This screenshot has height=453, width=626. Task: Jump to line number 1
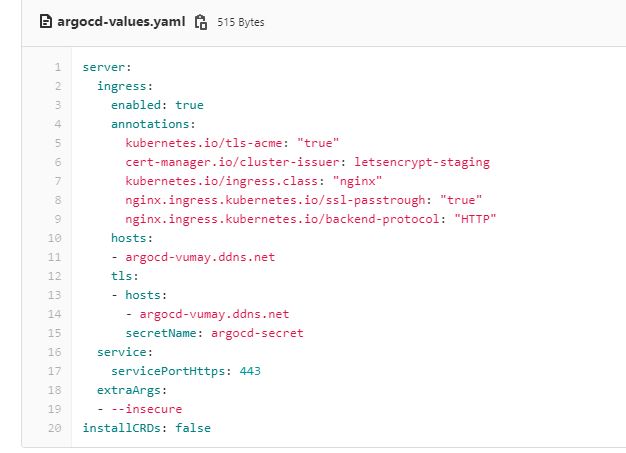pyautogui.click(x=59, y=68)
